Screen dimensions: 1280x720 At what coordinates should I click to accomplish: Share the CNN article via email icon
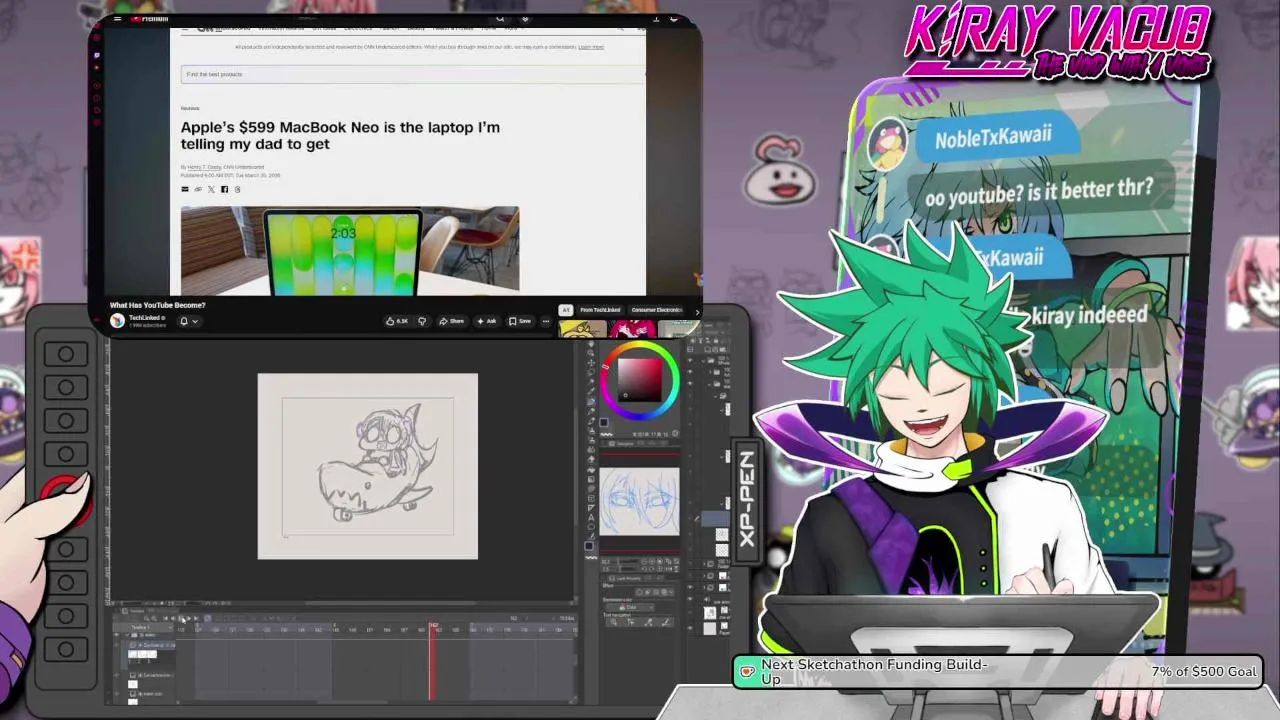tap(185, 189)
